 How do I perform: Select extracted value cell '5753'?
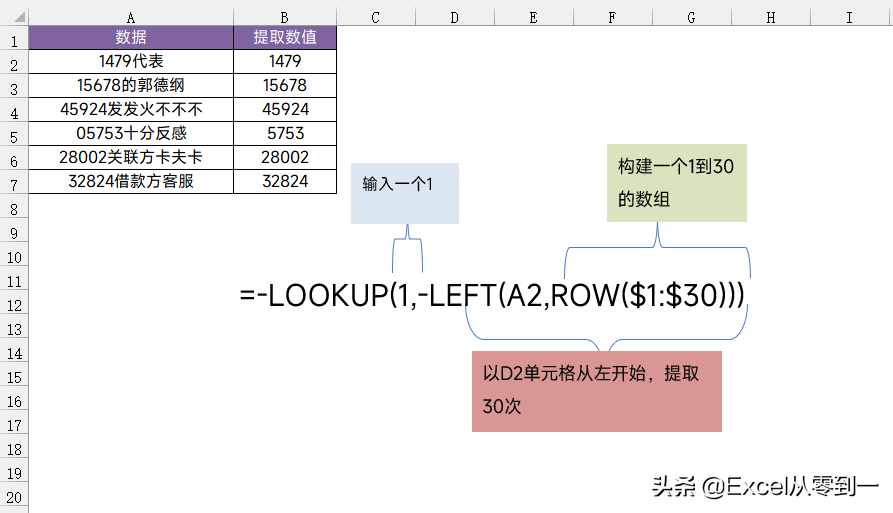tap(285, 133)
